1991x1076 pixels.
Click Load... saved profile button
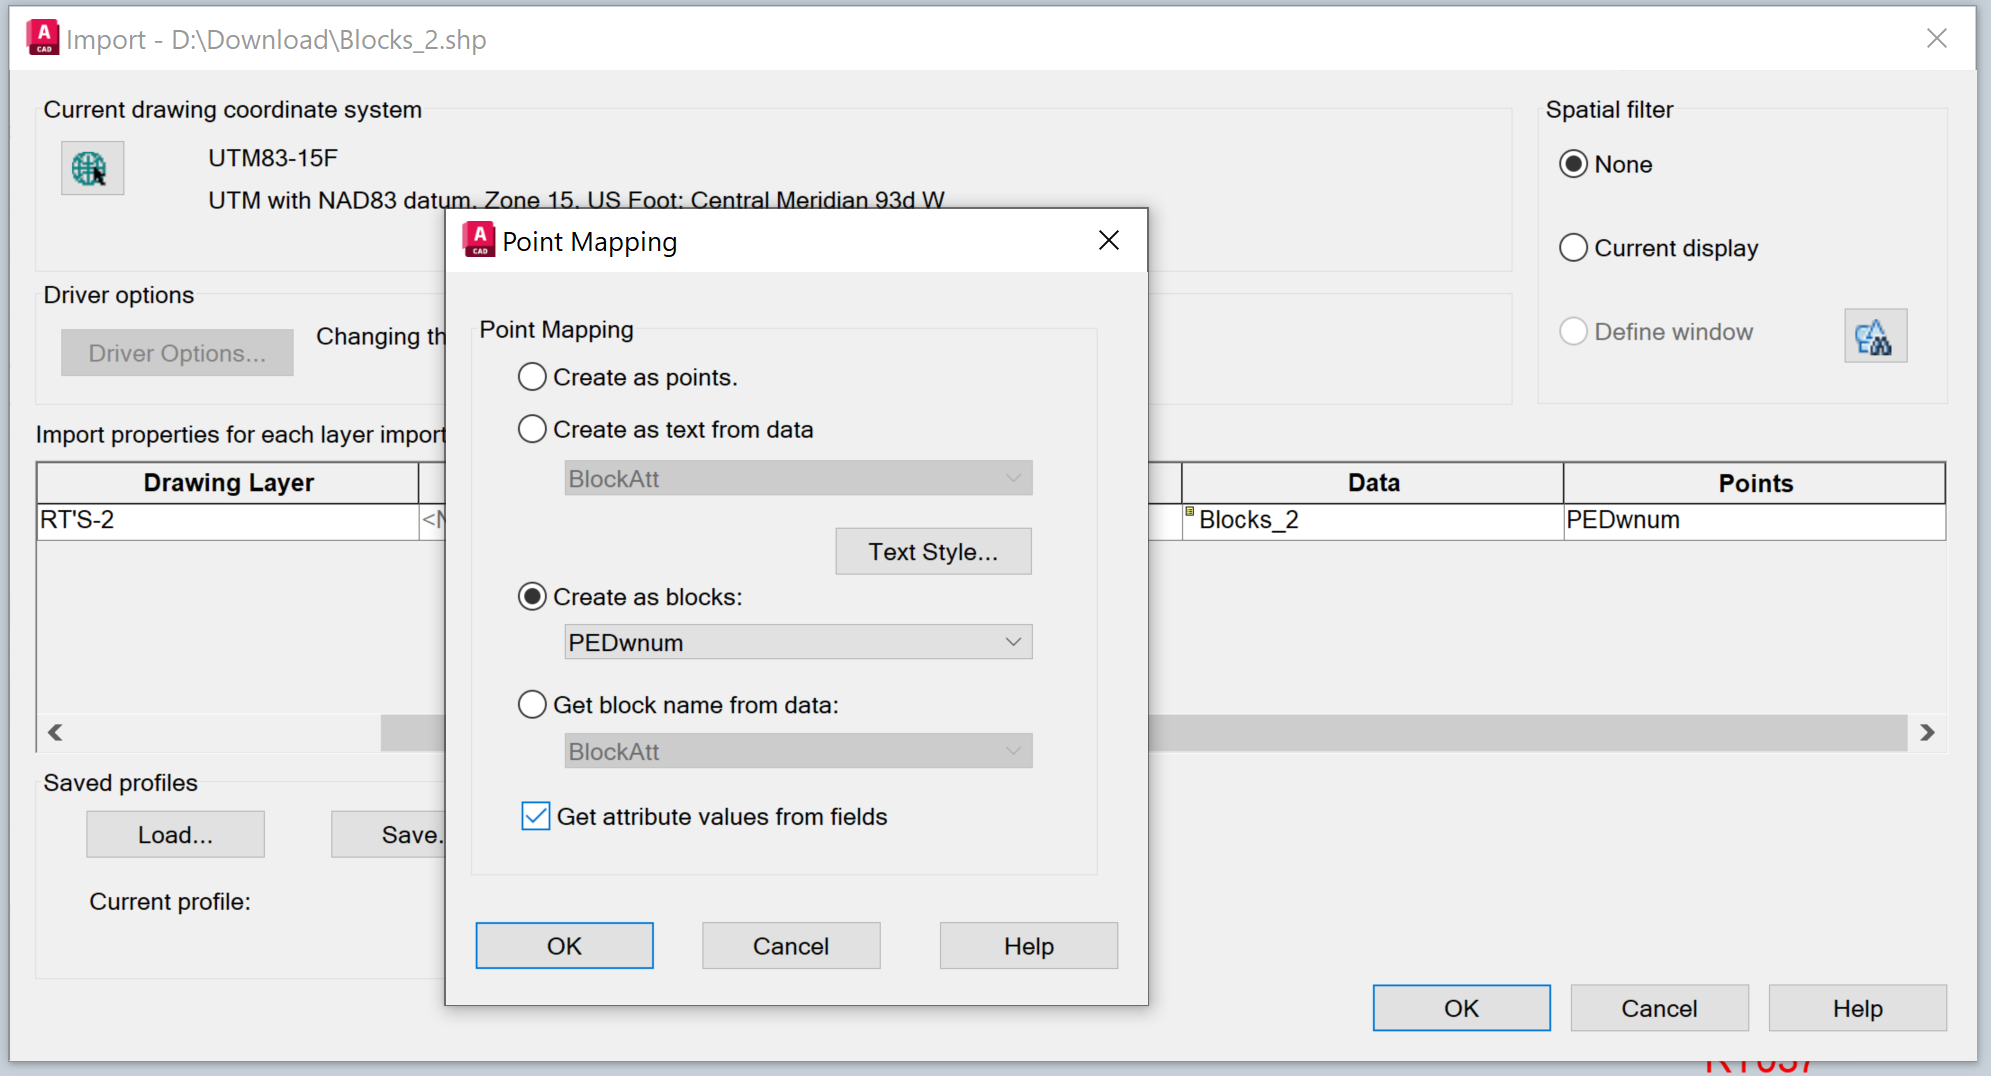click(175, 834)
